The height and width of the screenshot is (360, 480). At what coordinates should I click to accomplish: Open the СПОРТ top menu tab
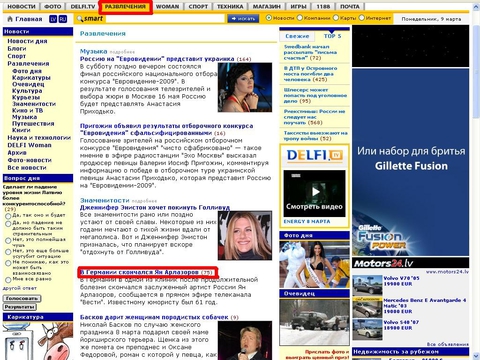coord(198,7)
